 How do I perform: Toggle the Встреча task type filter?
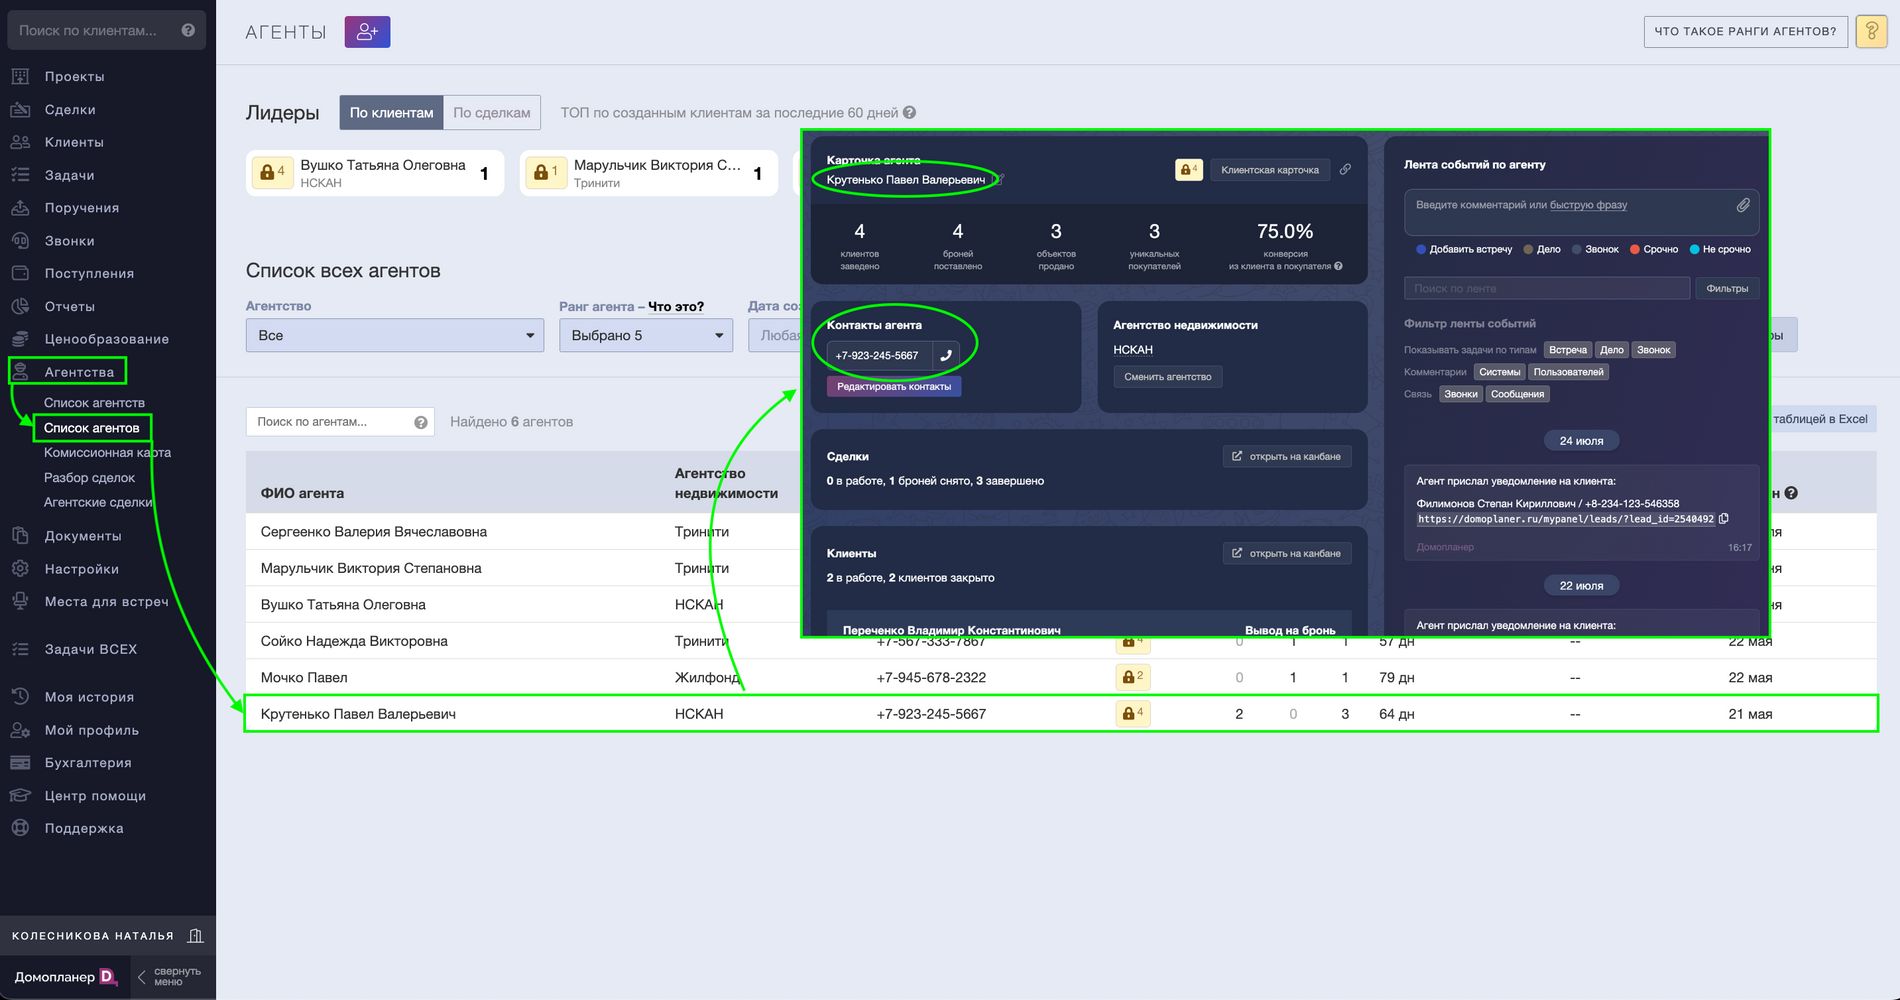click(1567, 350)
